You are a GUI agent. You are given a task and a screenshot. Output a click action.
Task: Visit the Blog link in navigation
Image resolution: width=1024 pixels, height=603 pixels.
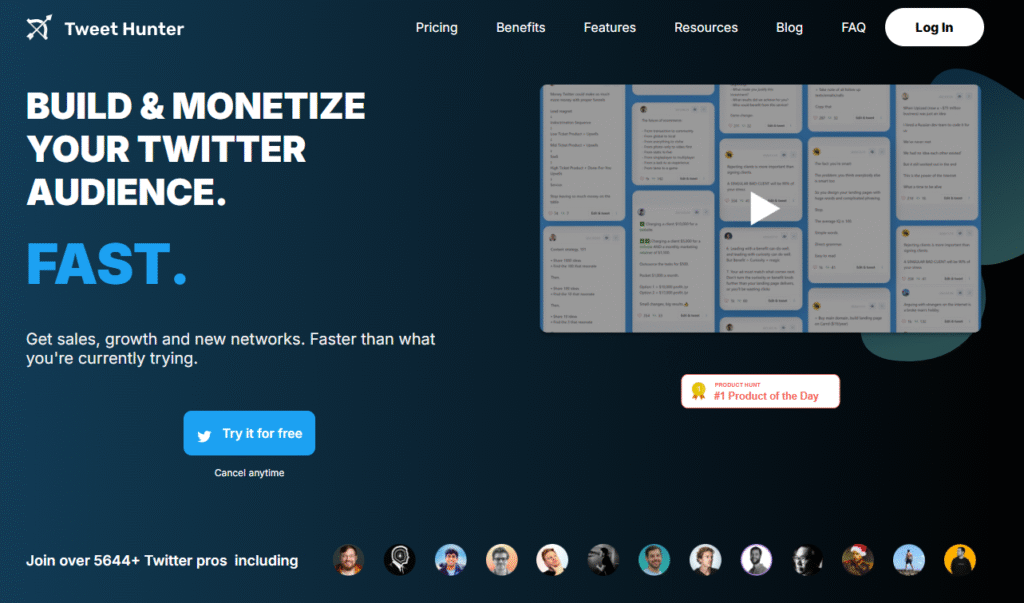point(789,27)
